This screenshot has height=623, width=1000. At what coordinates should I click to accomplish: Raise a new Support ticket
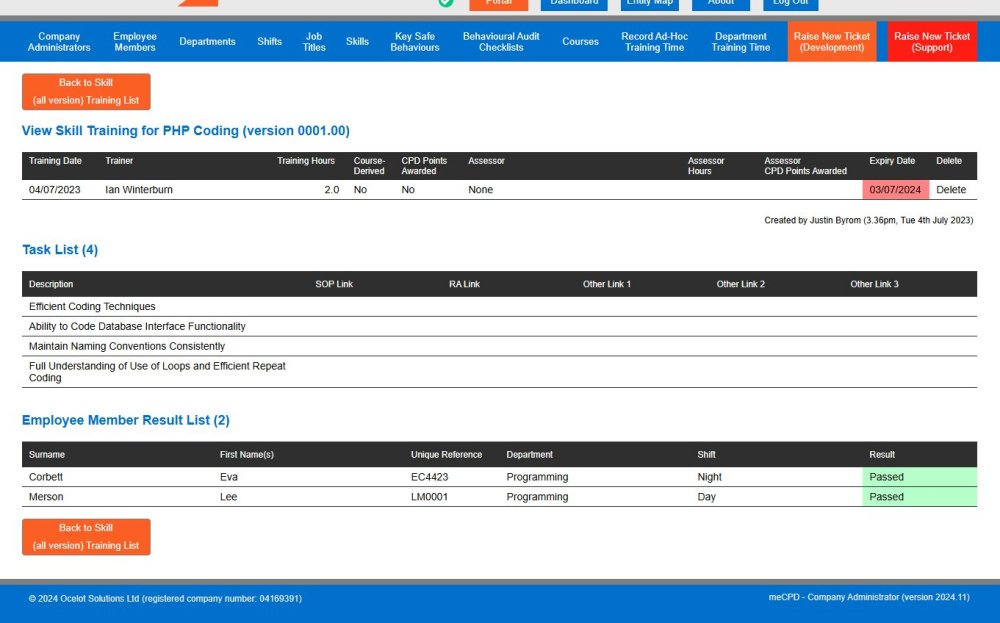(932, 42)
